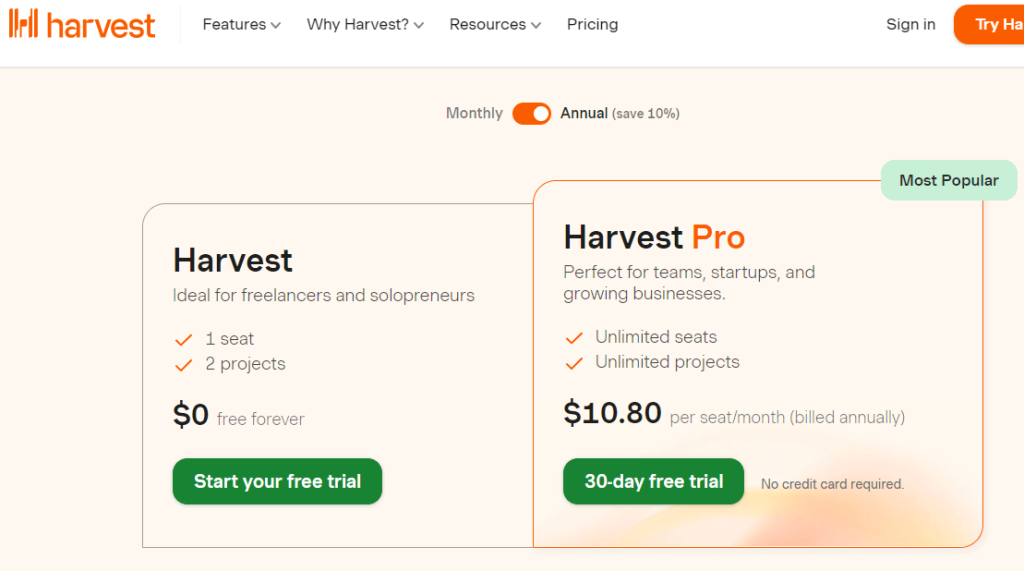Click the Most Popular badge

coord(948,181)
